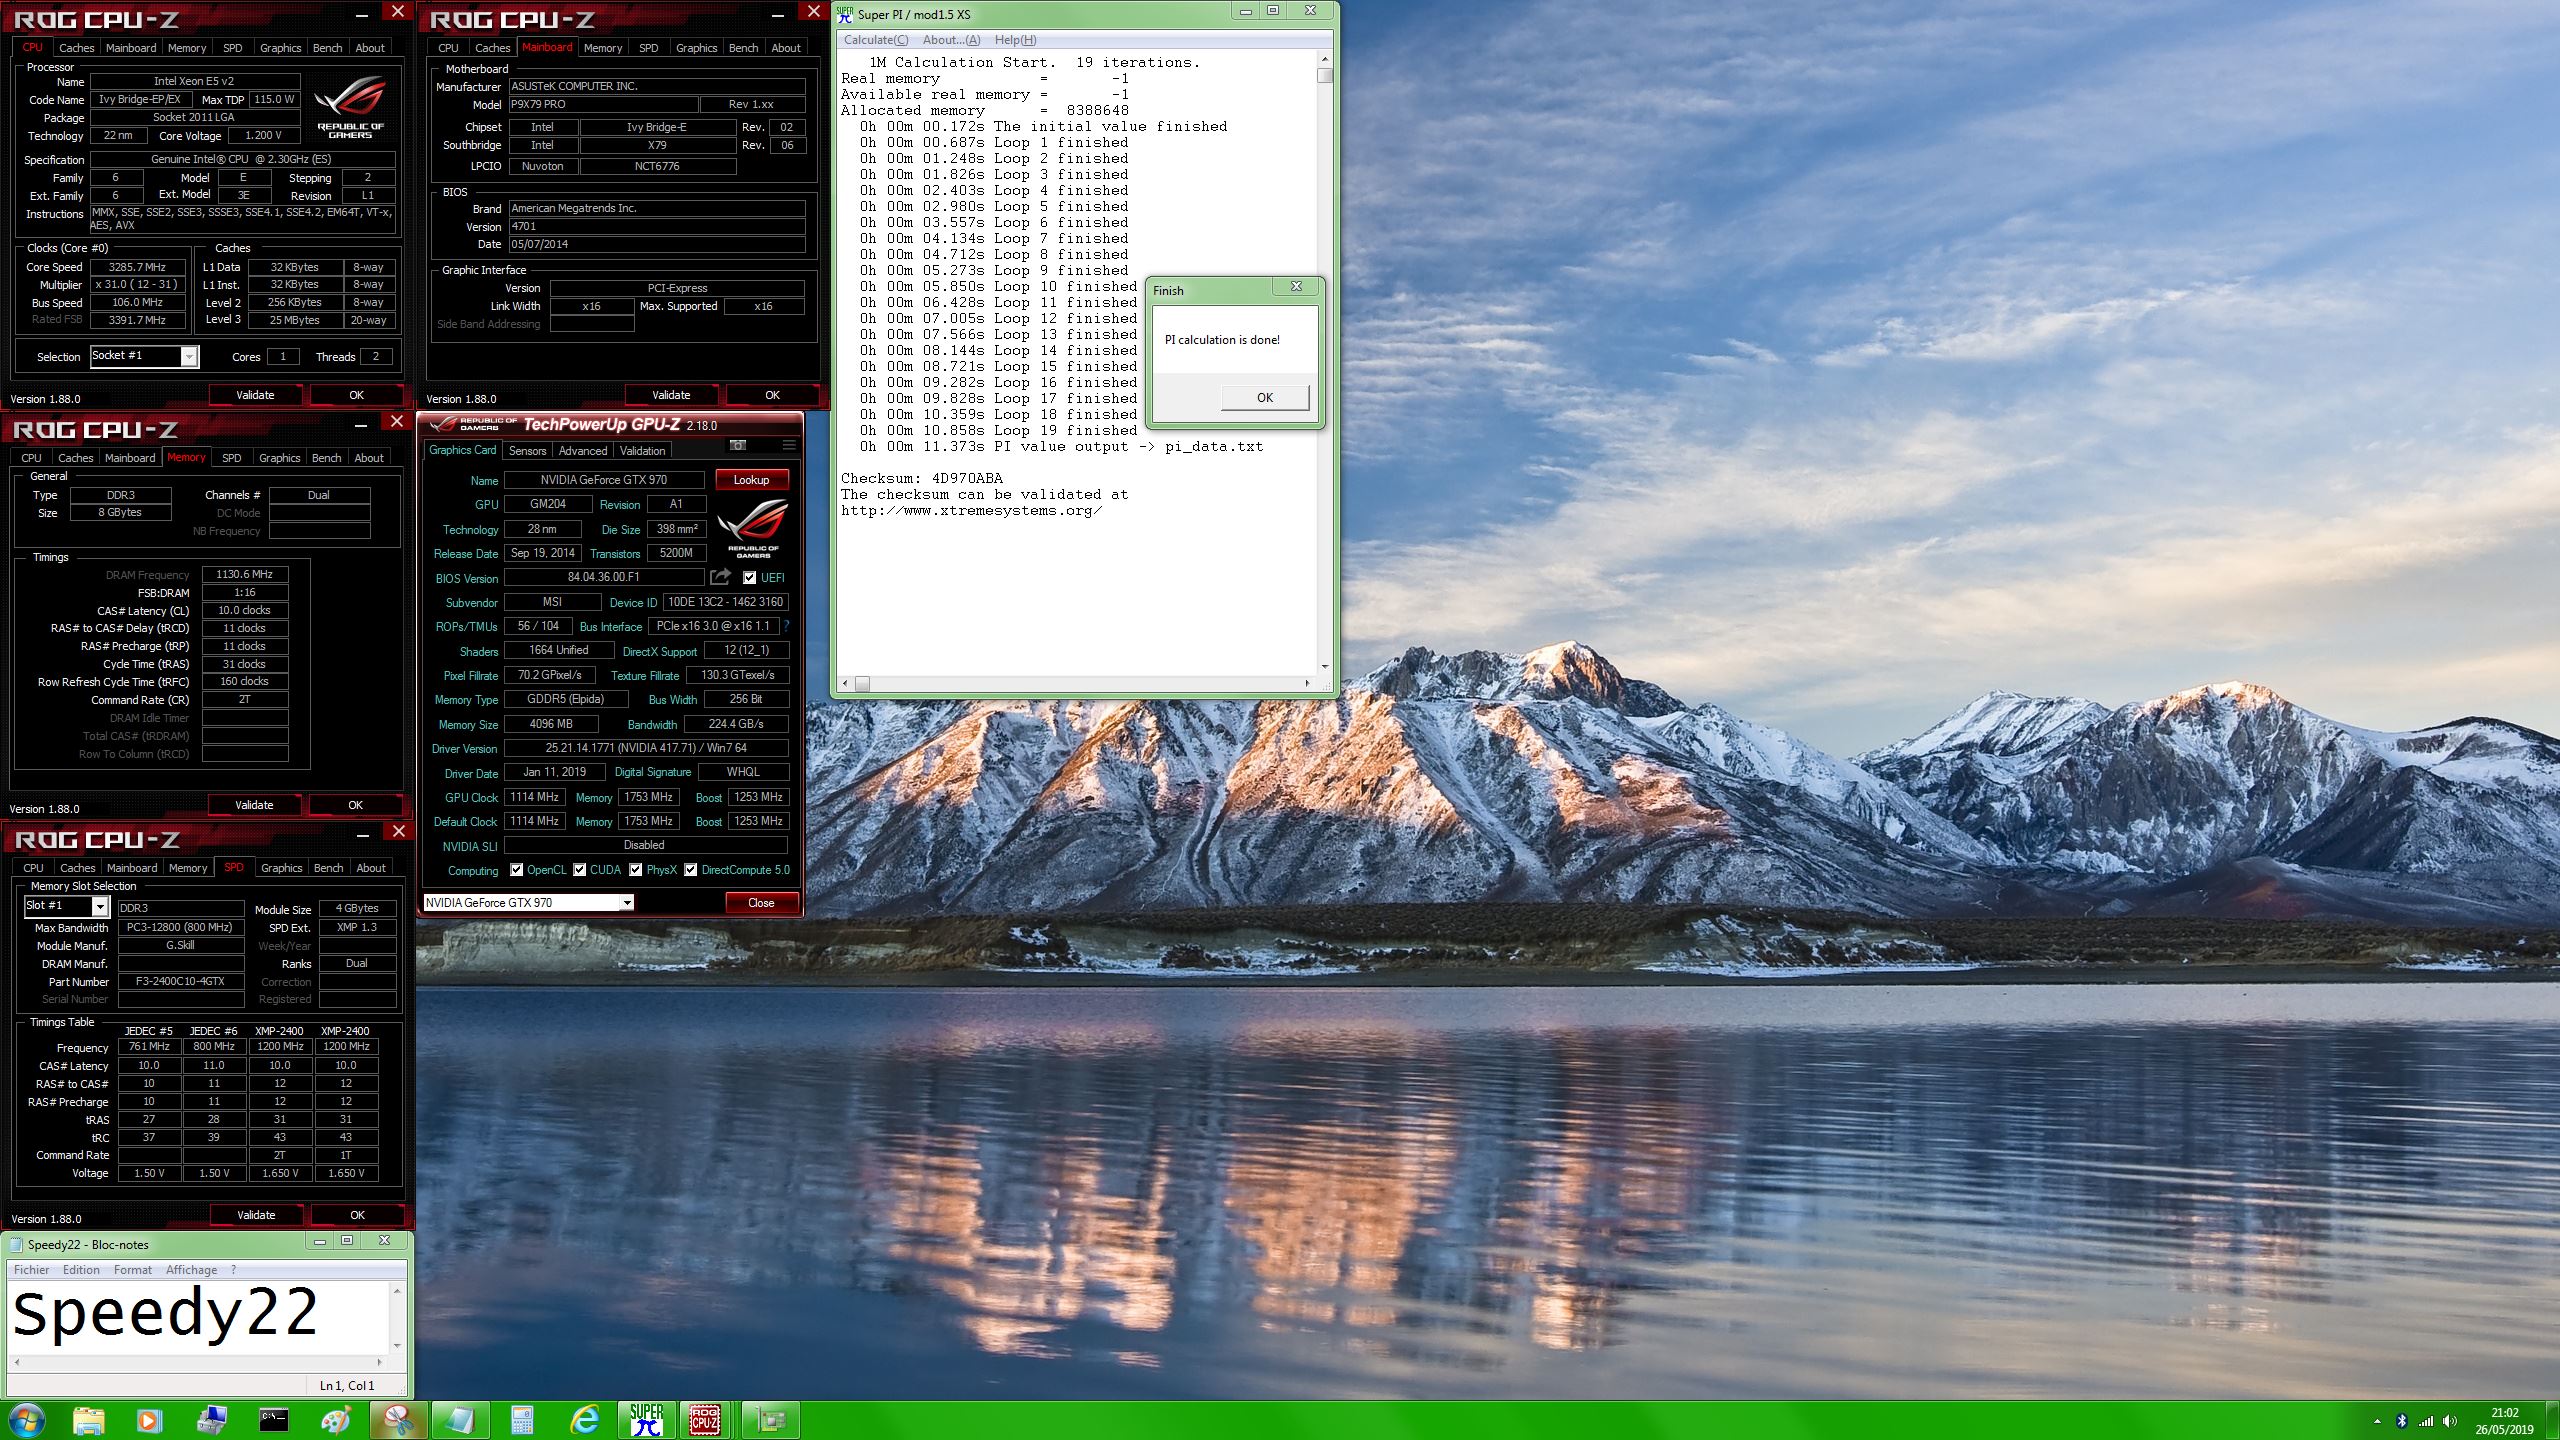
Task: Click Close button in GPU-Z
Action: (761, 903)
